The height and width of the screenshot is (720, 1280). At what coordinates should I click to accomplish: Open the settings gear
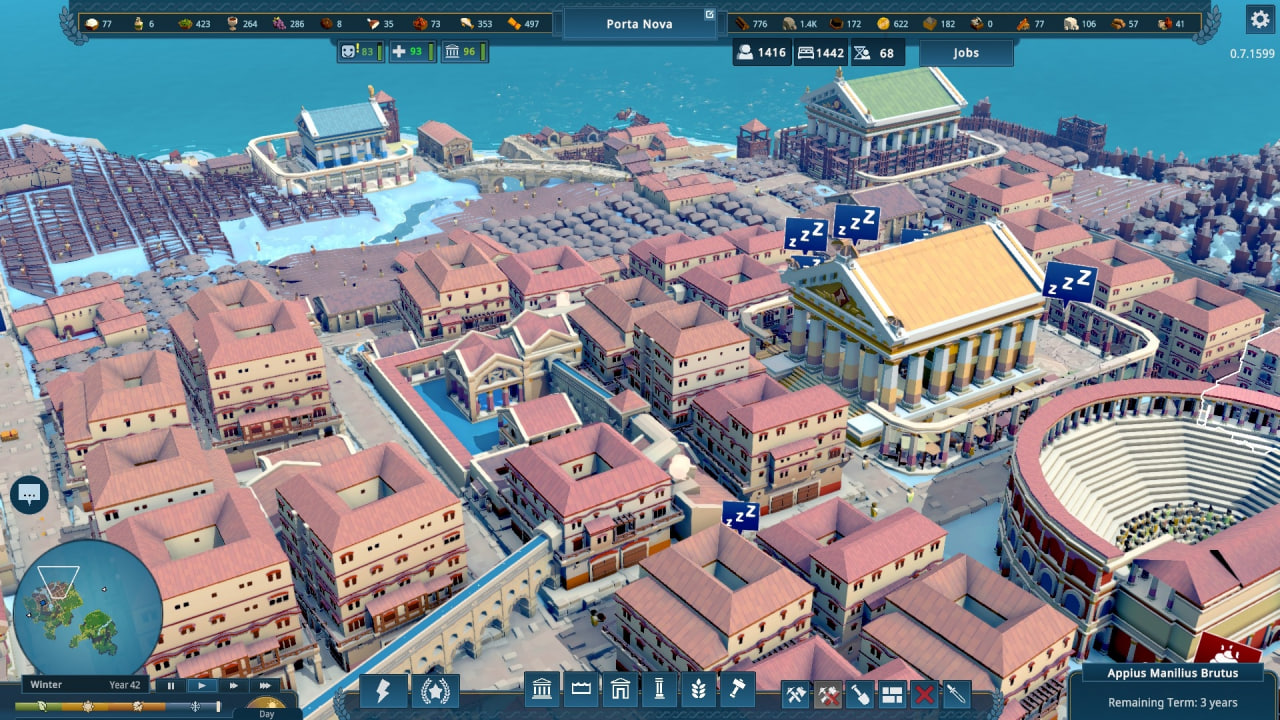(x=1259, y=19)
